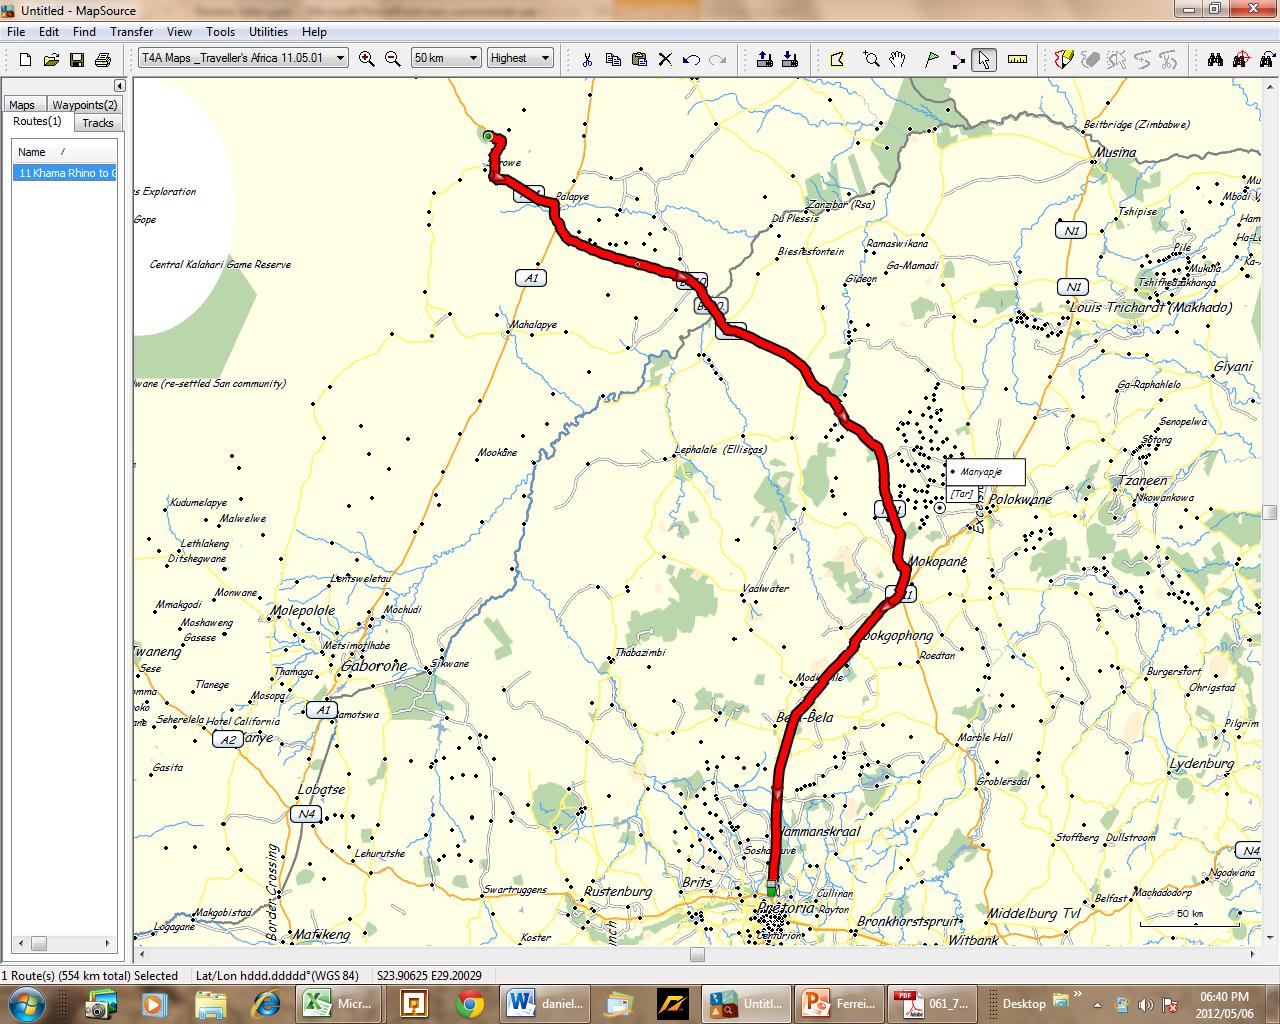
Task: Expand the 50 km zoom scale dropdown
Action: coord(446,58)
